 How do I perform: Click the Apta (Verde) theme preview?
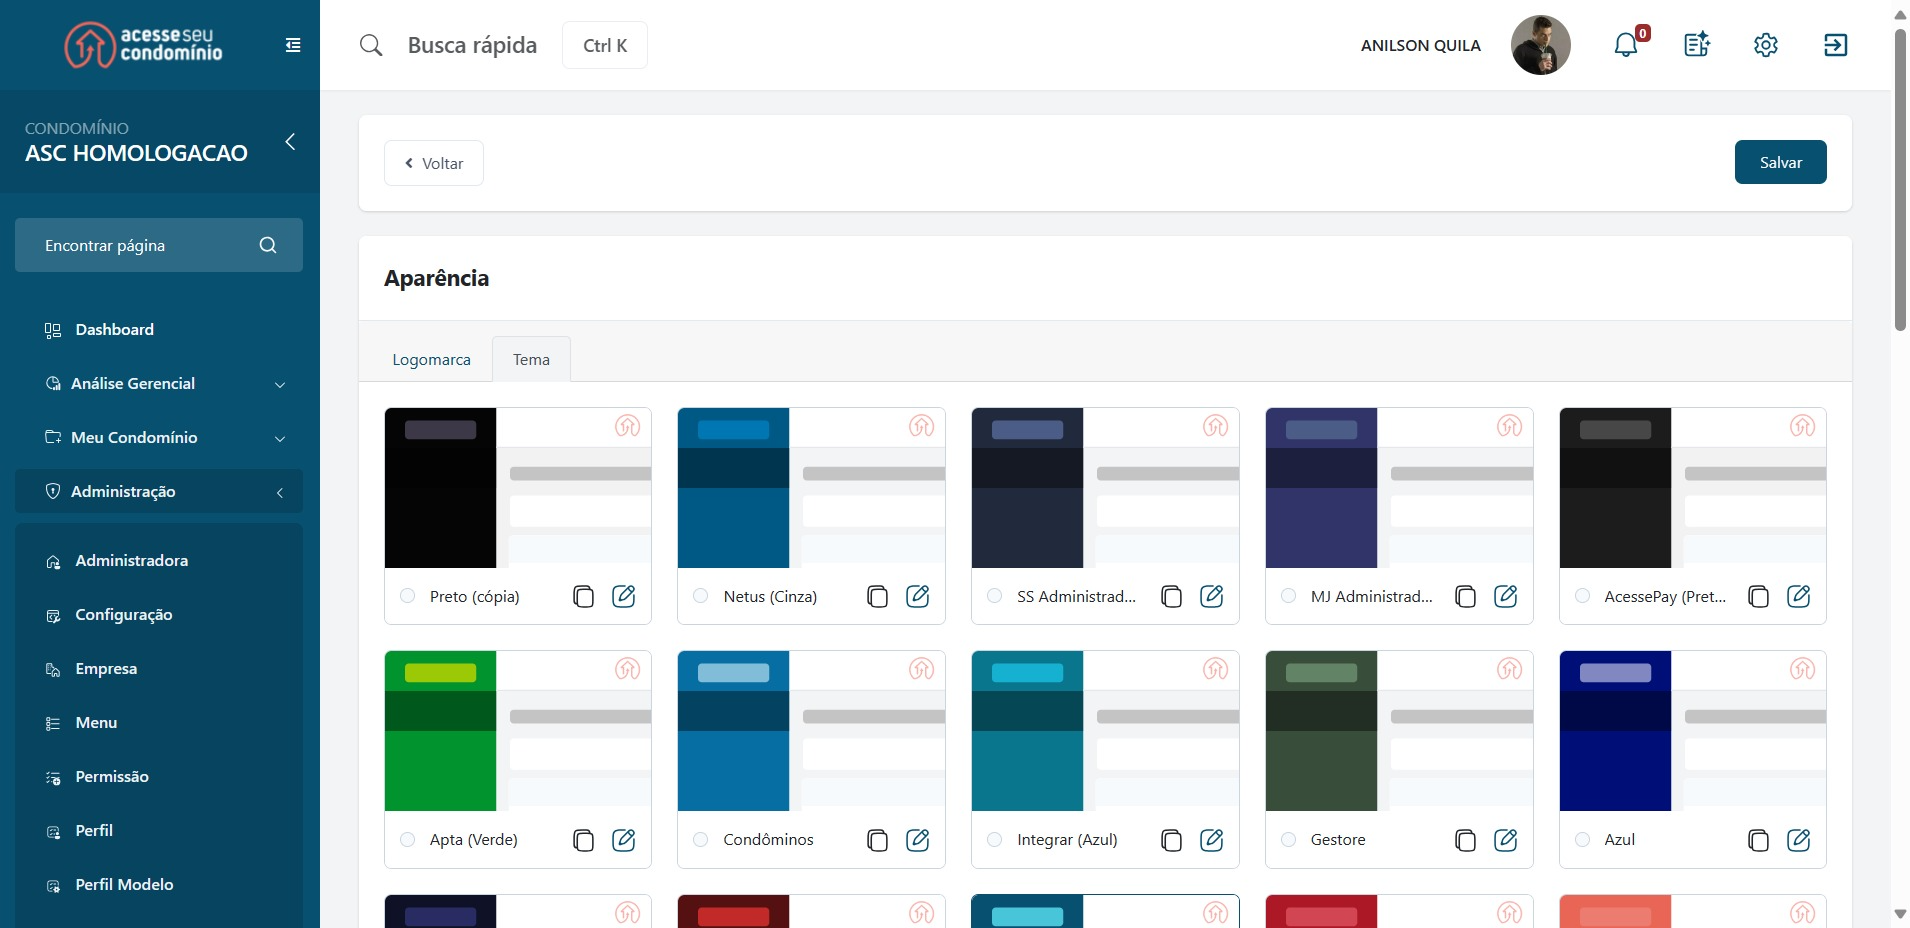[518, 731]
